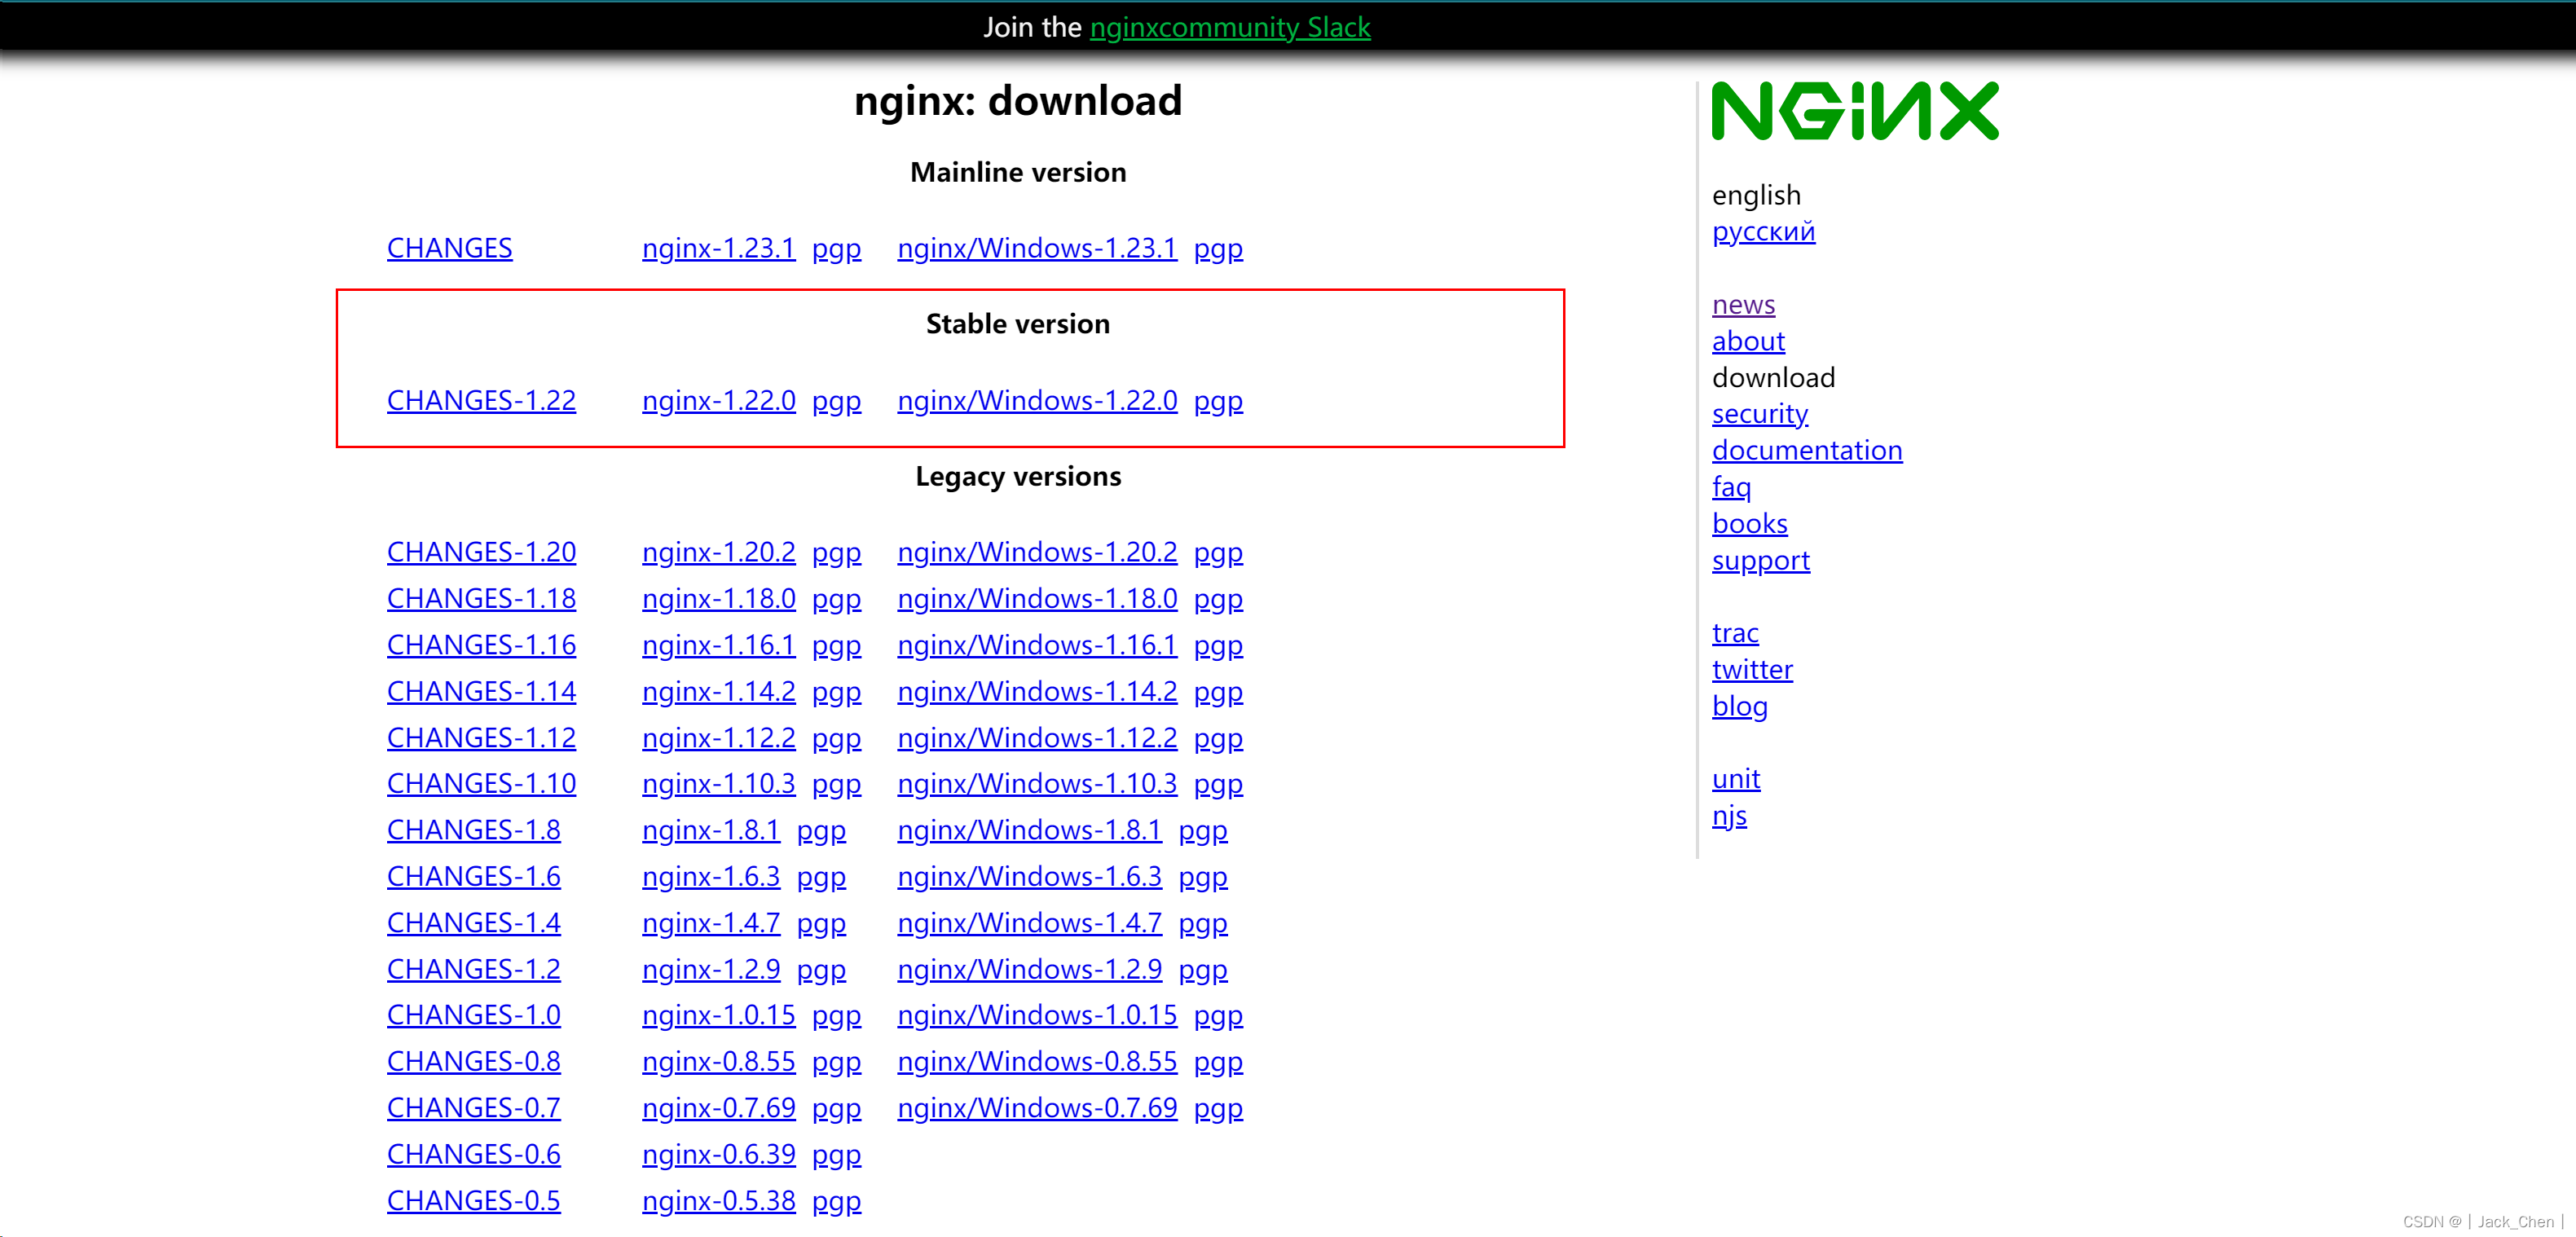The width and height of the screenshot is (2576, 1237).
Task: Download nginx-1.20.2 legacy source
Action: [719, 552]
